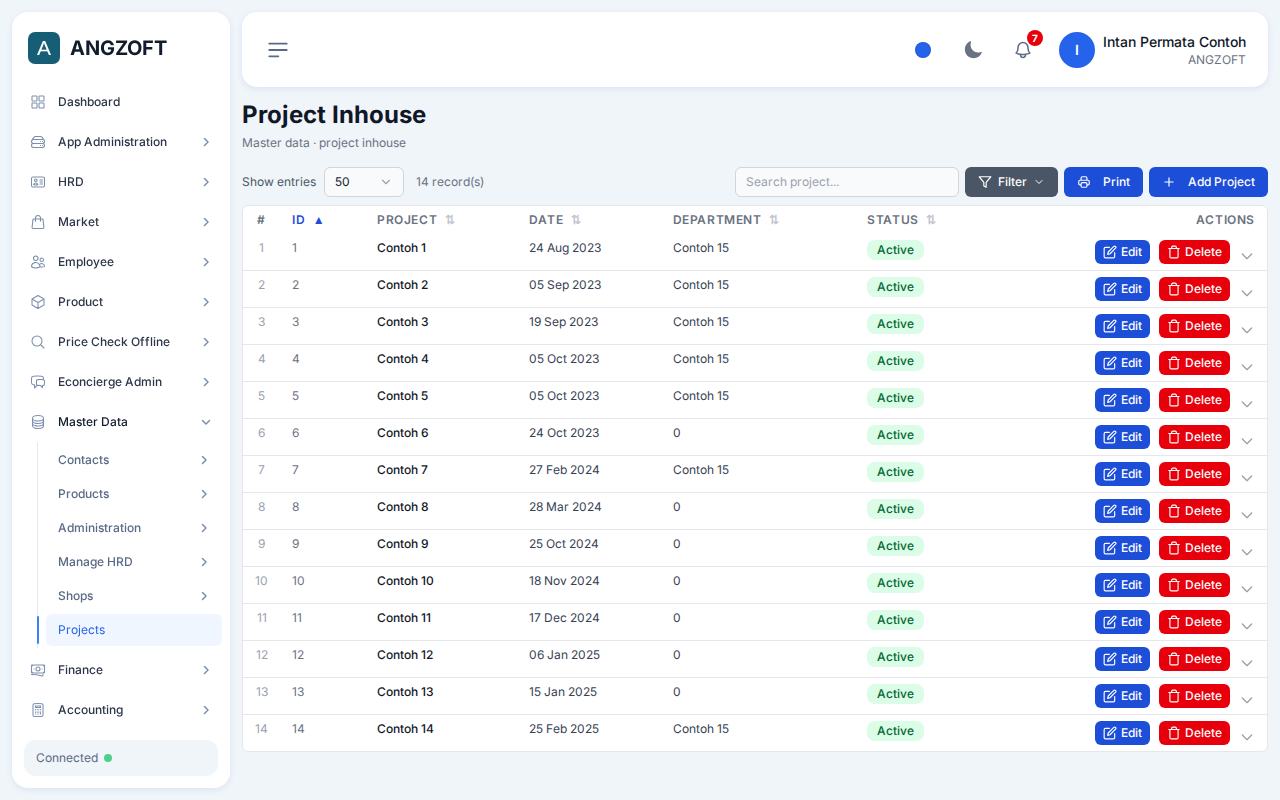Sort by DATE column sort icon
1280x800 pixels.
[576, 220]
